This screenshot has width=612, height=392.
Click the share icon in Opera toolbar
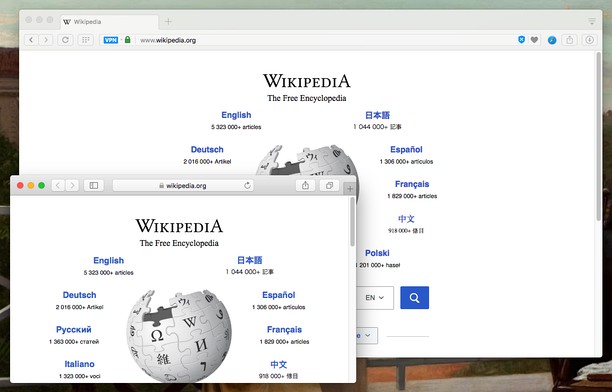(569, 40)
